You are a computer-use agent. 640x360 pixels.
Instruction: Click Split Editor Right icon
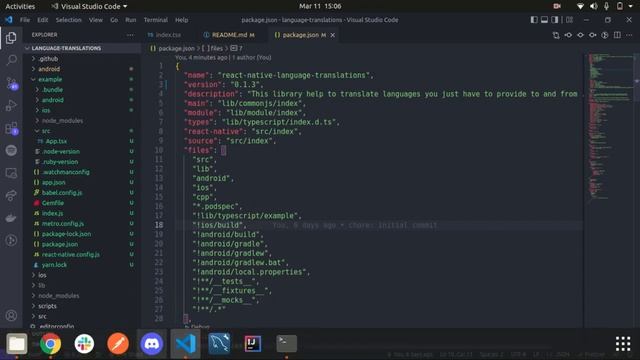click(617, 35)
